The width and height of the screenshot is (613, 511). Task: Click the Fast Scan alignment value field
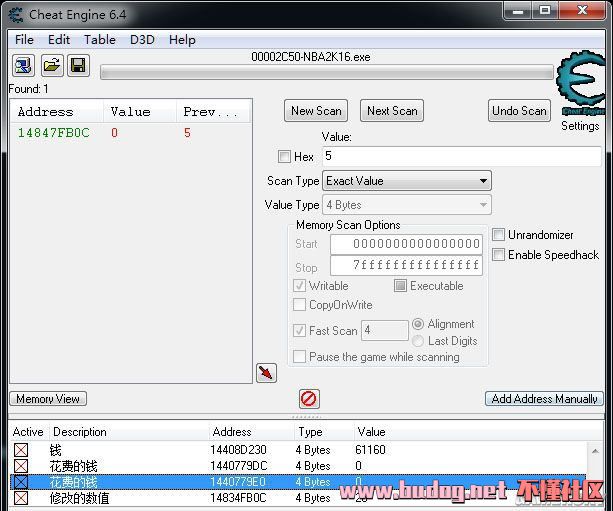(385, 331)
